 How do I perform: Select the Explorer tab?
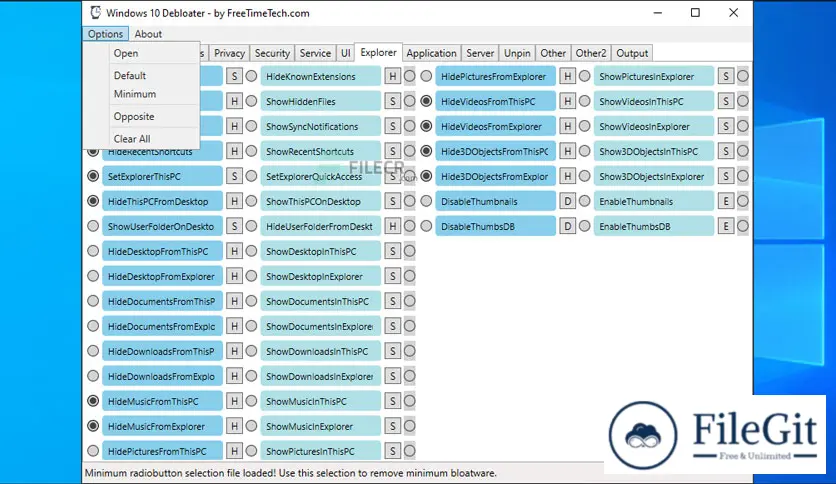(379, 52)
